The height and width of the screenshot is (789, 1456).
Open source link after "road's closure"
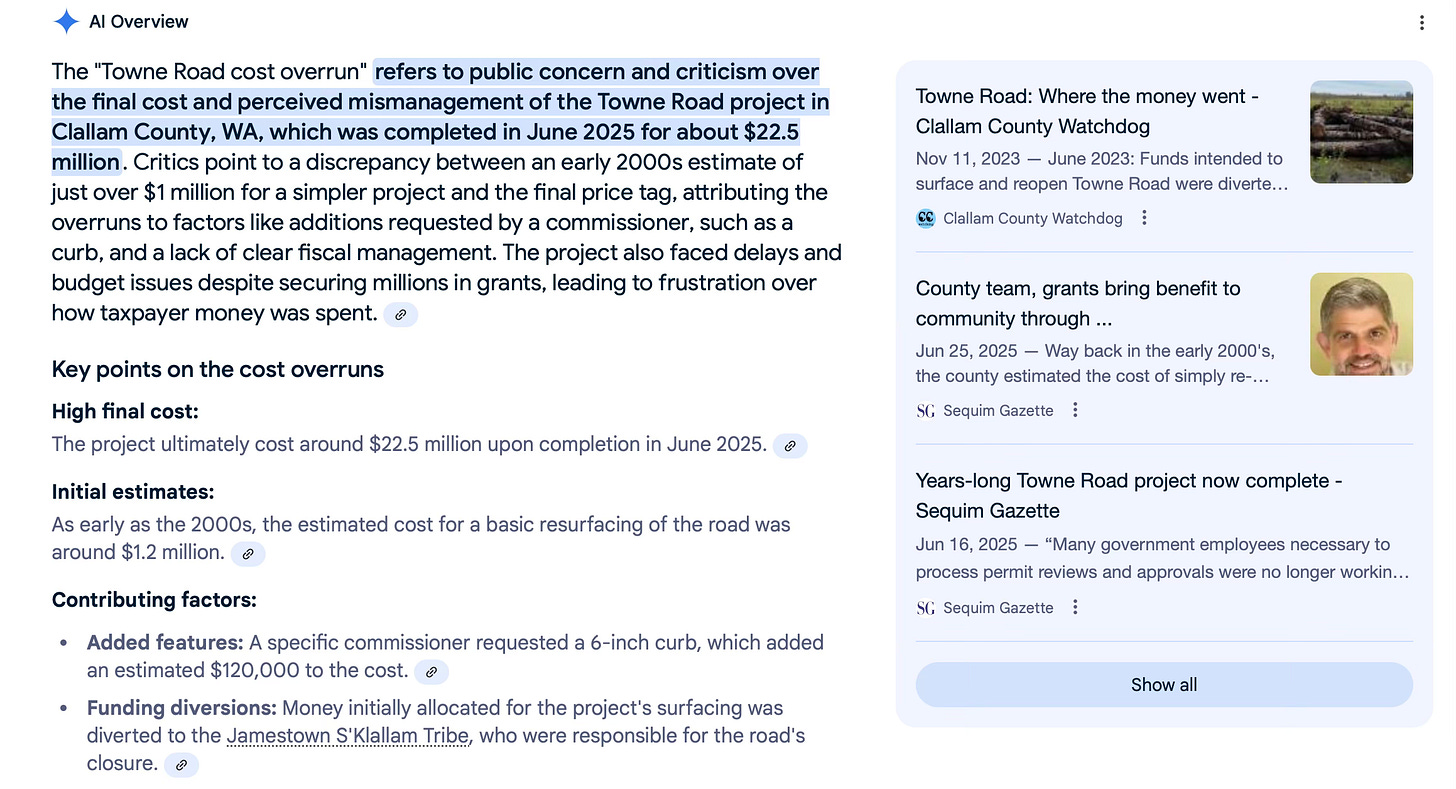pos(181,765)
